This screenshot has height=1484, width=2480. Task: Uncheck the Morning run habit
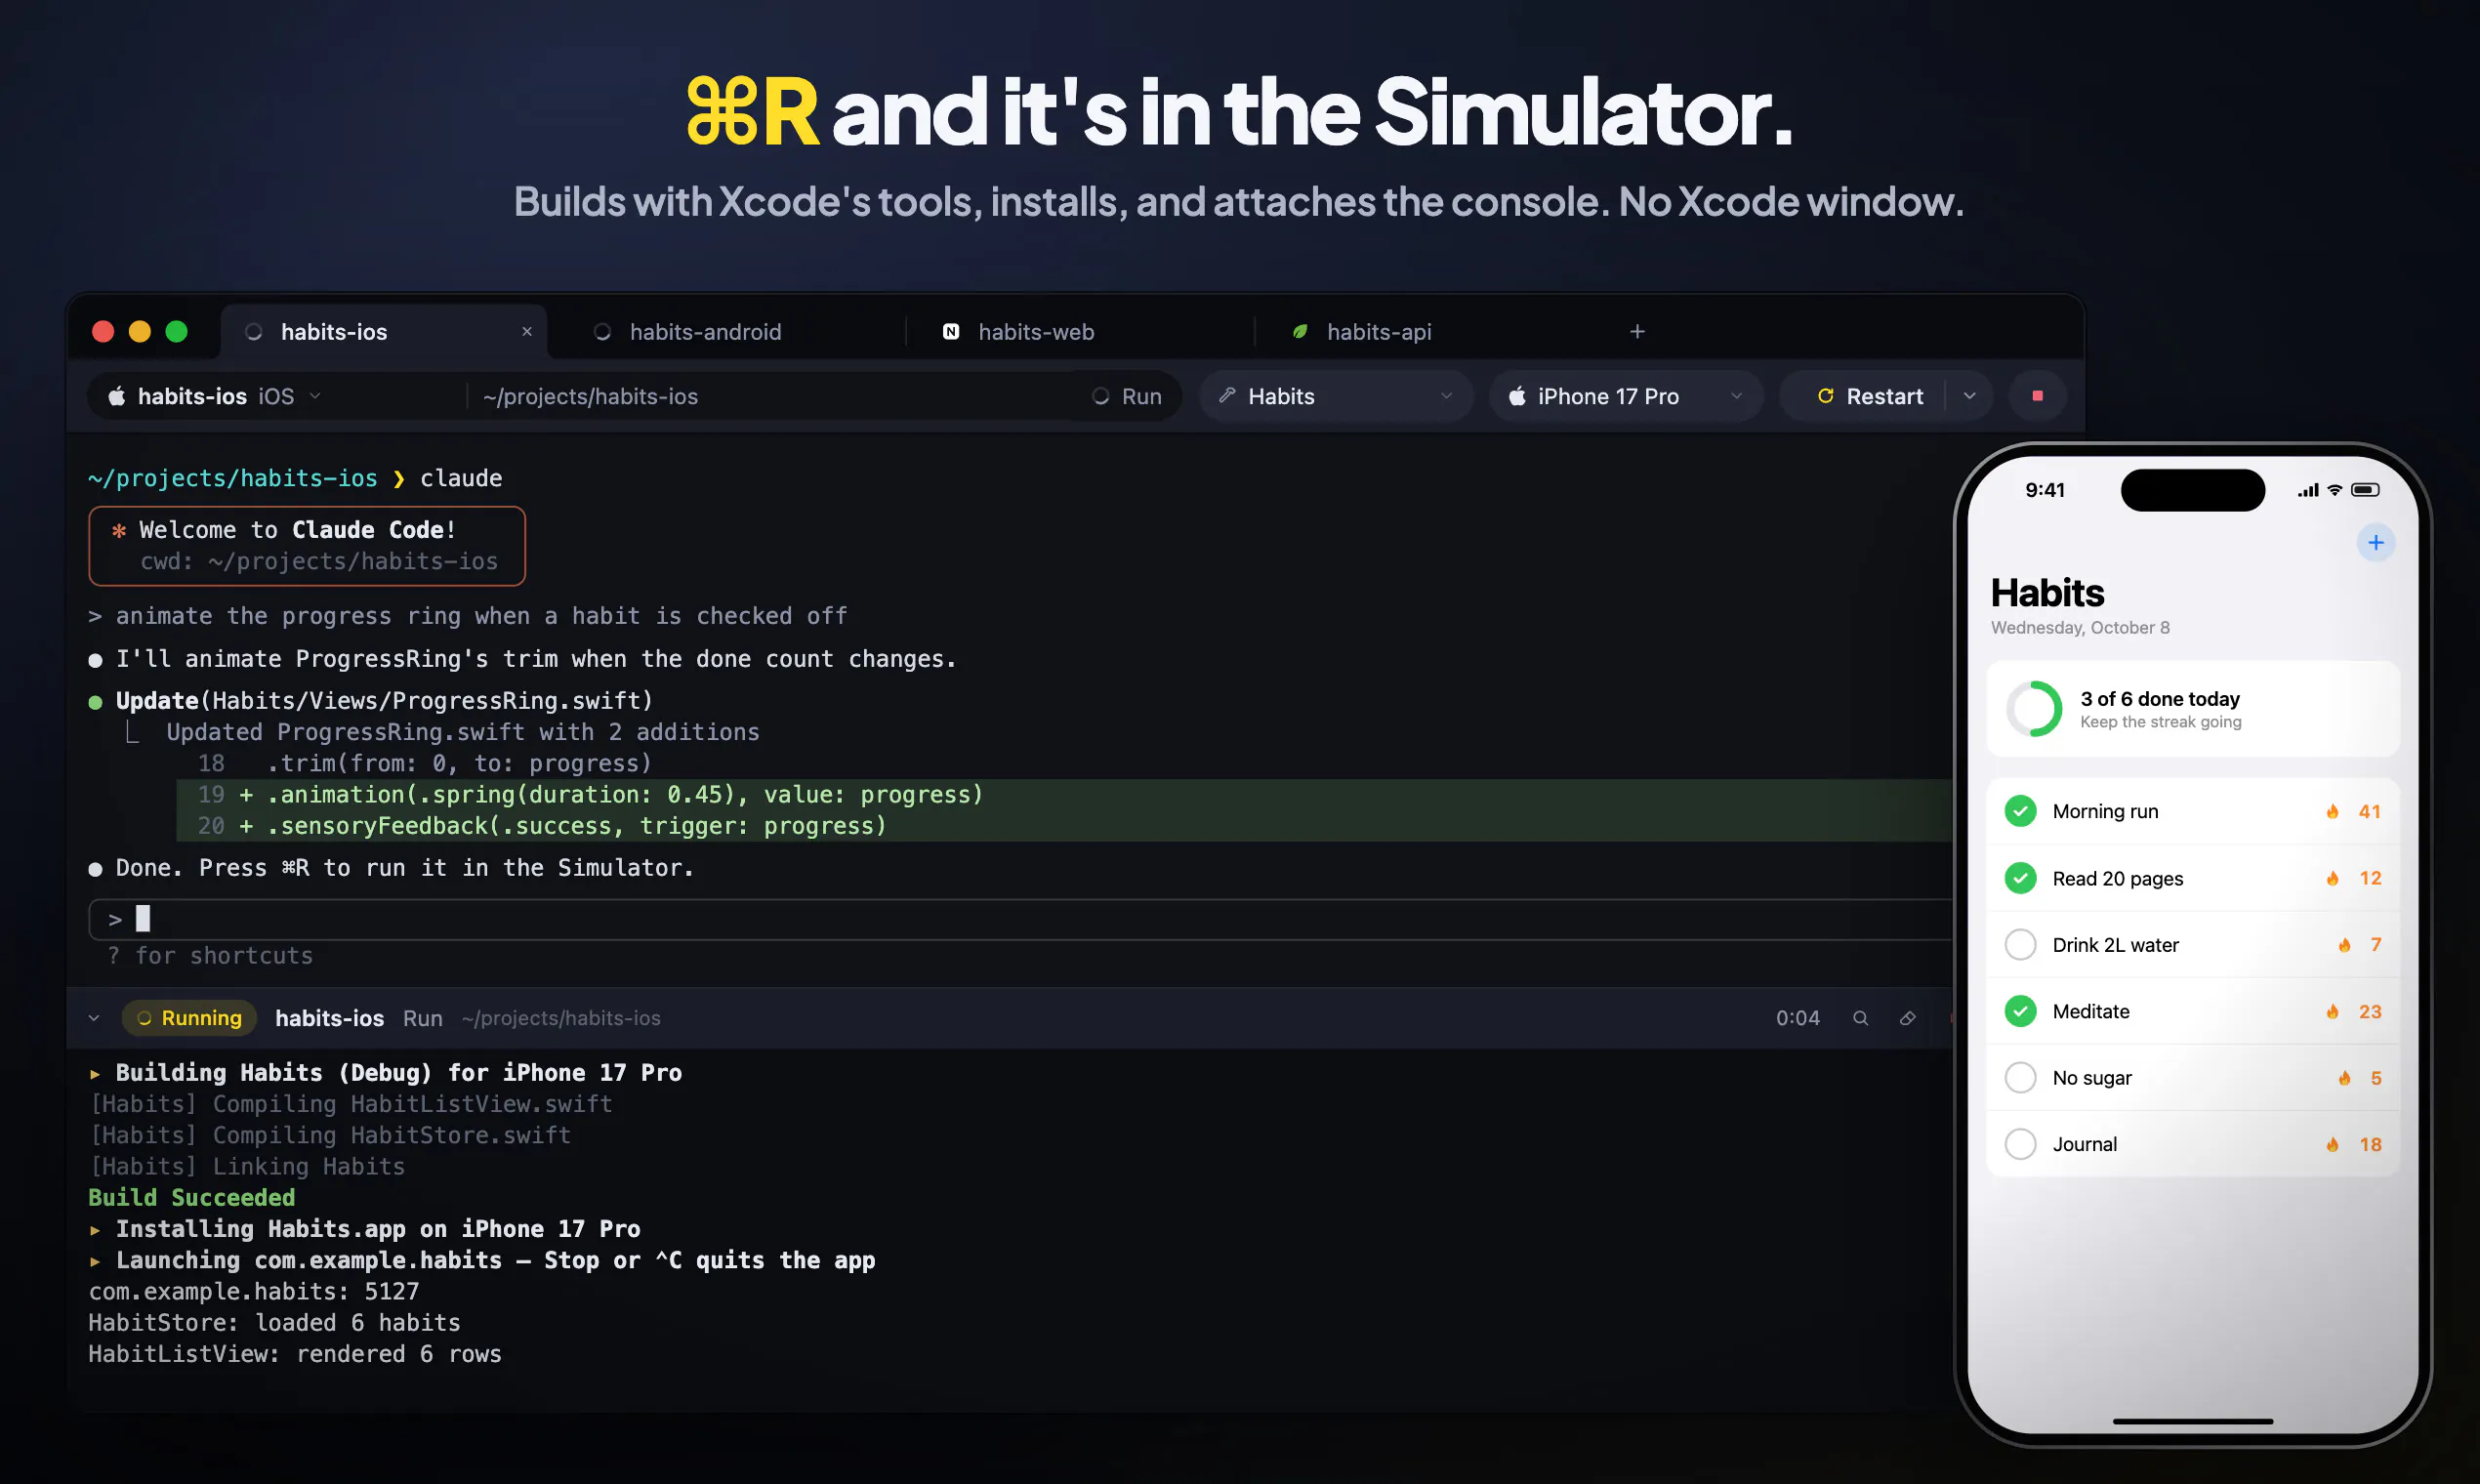(x=2020, y=811)
